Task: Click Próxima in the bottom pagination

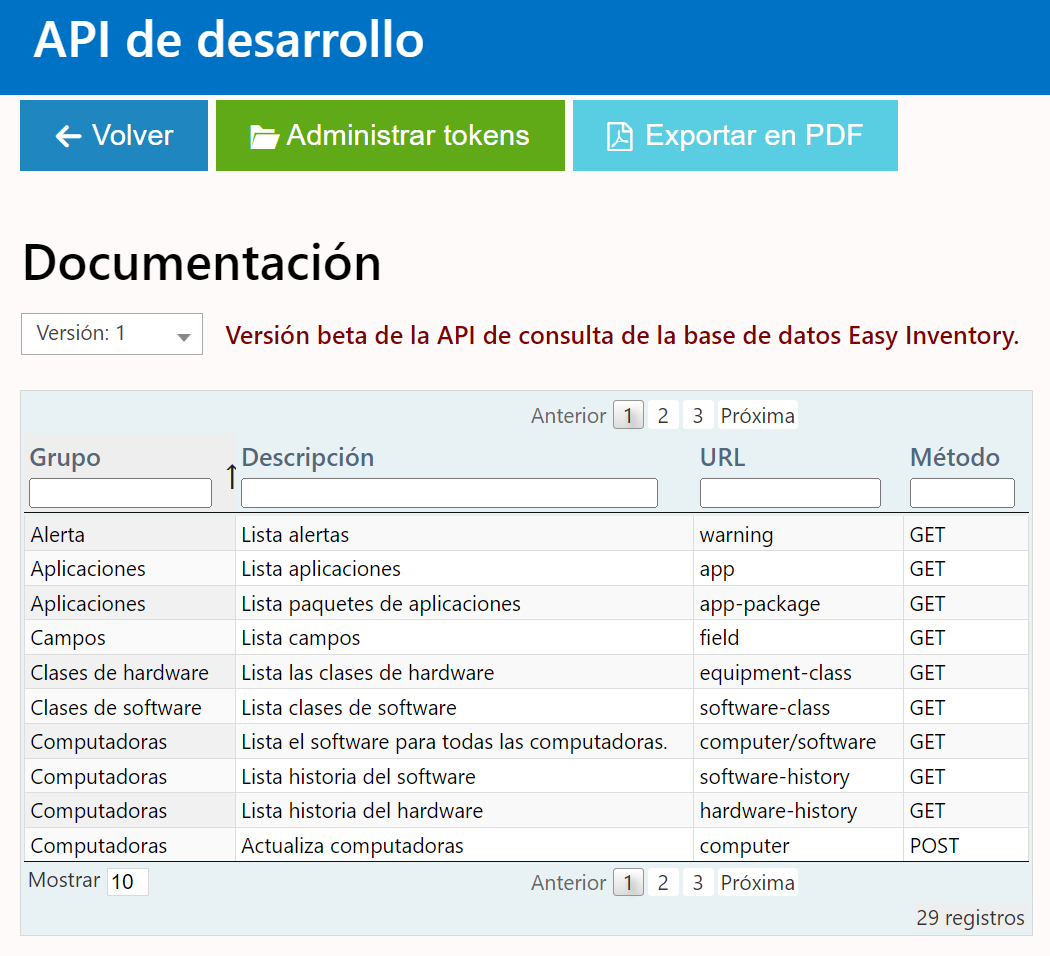Action: point(757,882)
